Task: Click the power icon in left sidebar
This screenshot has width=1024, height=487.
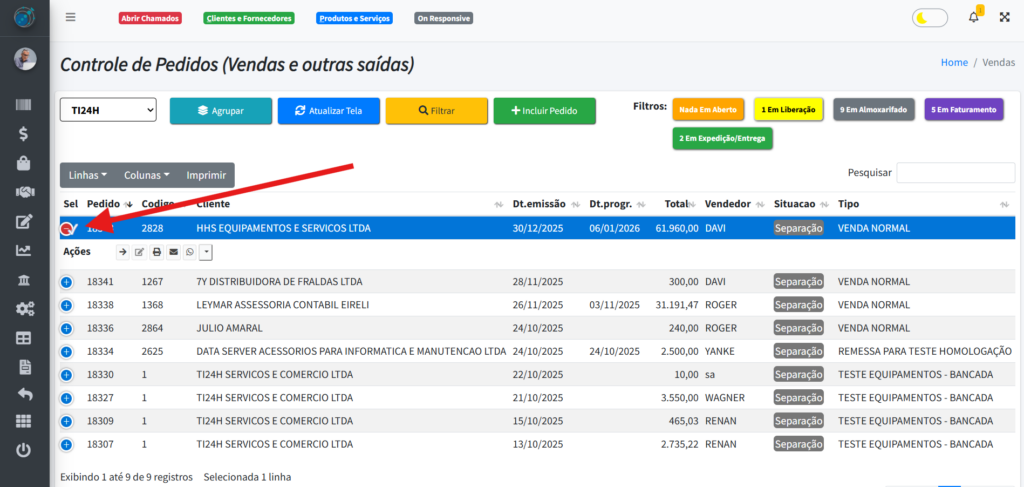Action: click(x=24, y=450)
